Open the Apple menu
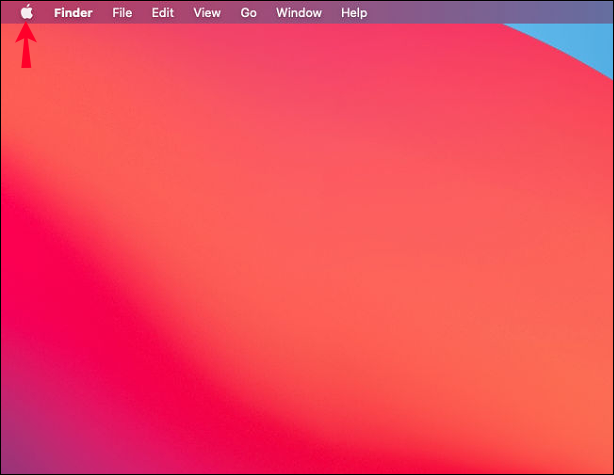The height and width of the screenshot is (475, 614). (27, 12)
